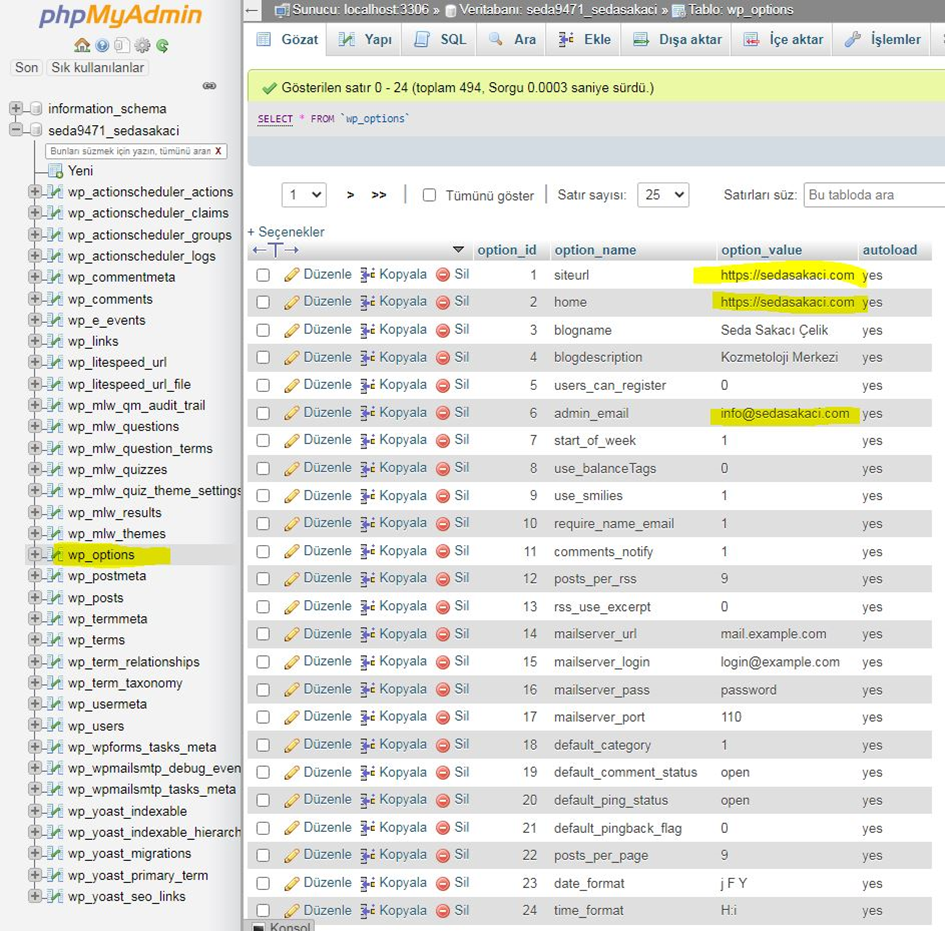This screenshot has width=945, height=931.
Task: Click table icon next to wp_posts
Action: point(55,598)
